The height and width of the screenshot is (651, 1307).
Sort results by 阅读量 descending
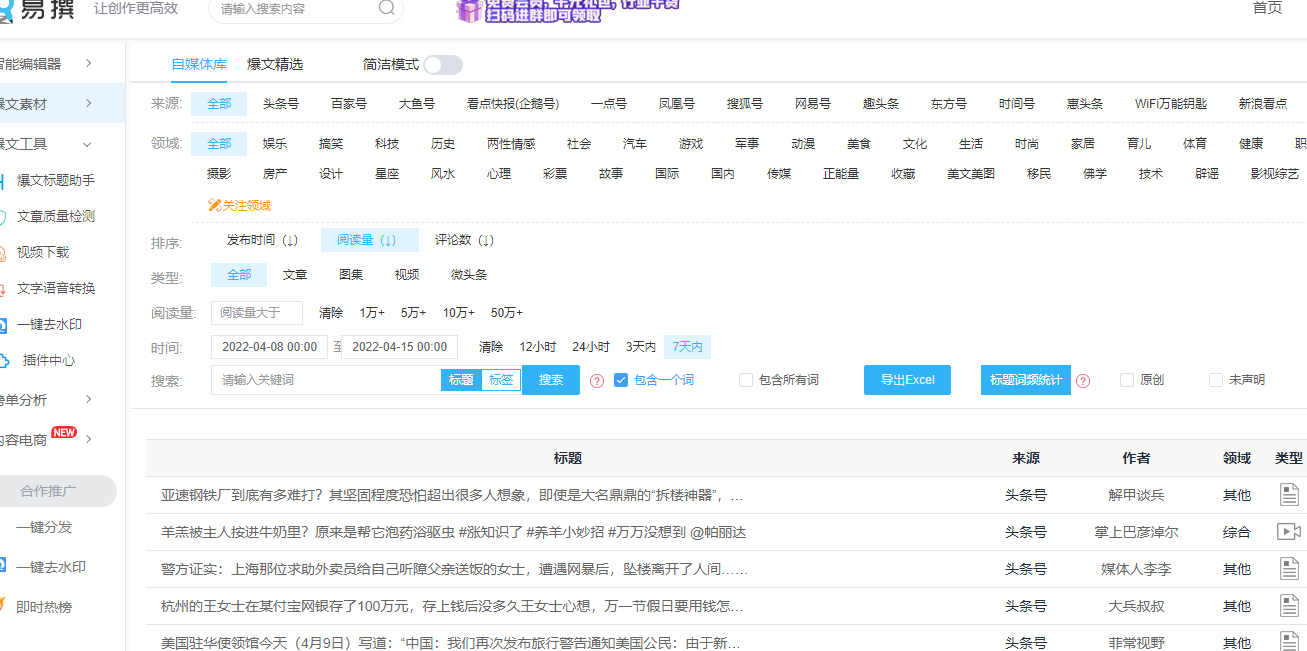(x=369, y=239)
